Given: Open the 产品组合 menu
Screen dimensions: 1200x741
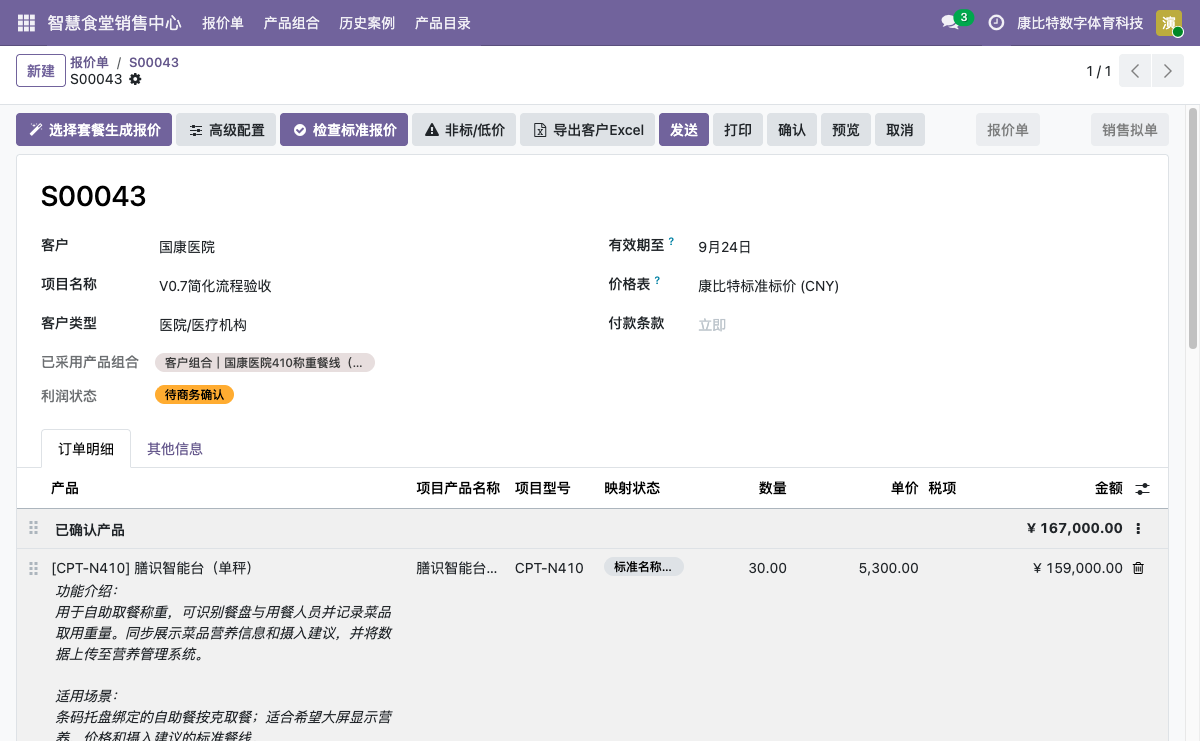Looking at the screenshot, I should [x=291, y=23].
